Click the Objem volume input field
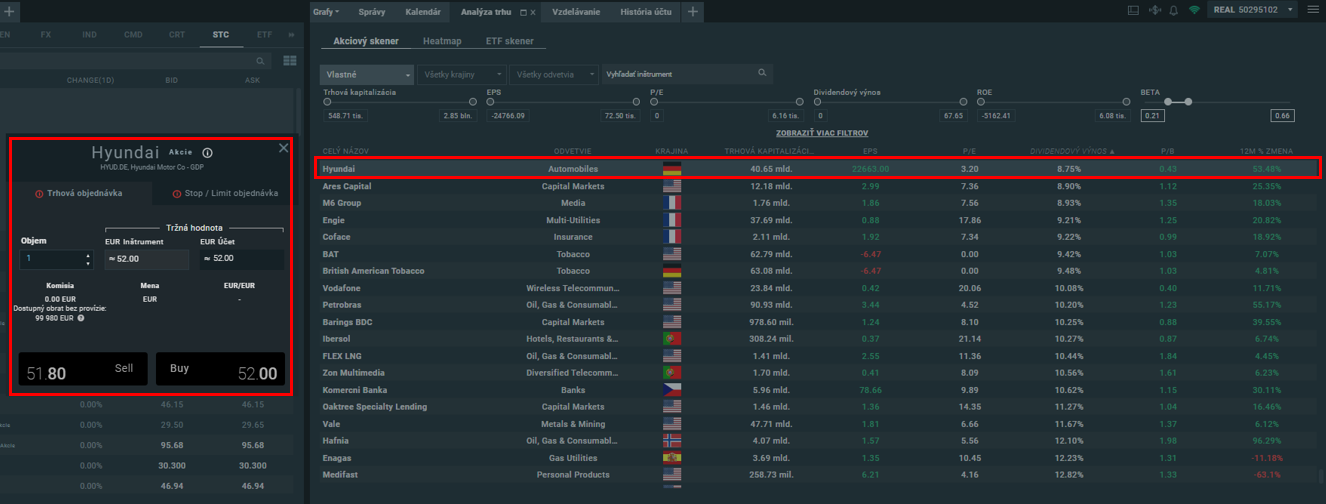 tap(52, 260)
